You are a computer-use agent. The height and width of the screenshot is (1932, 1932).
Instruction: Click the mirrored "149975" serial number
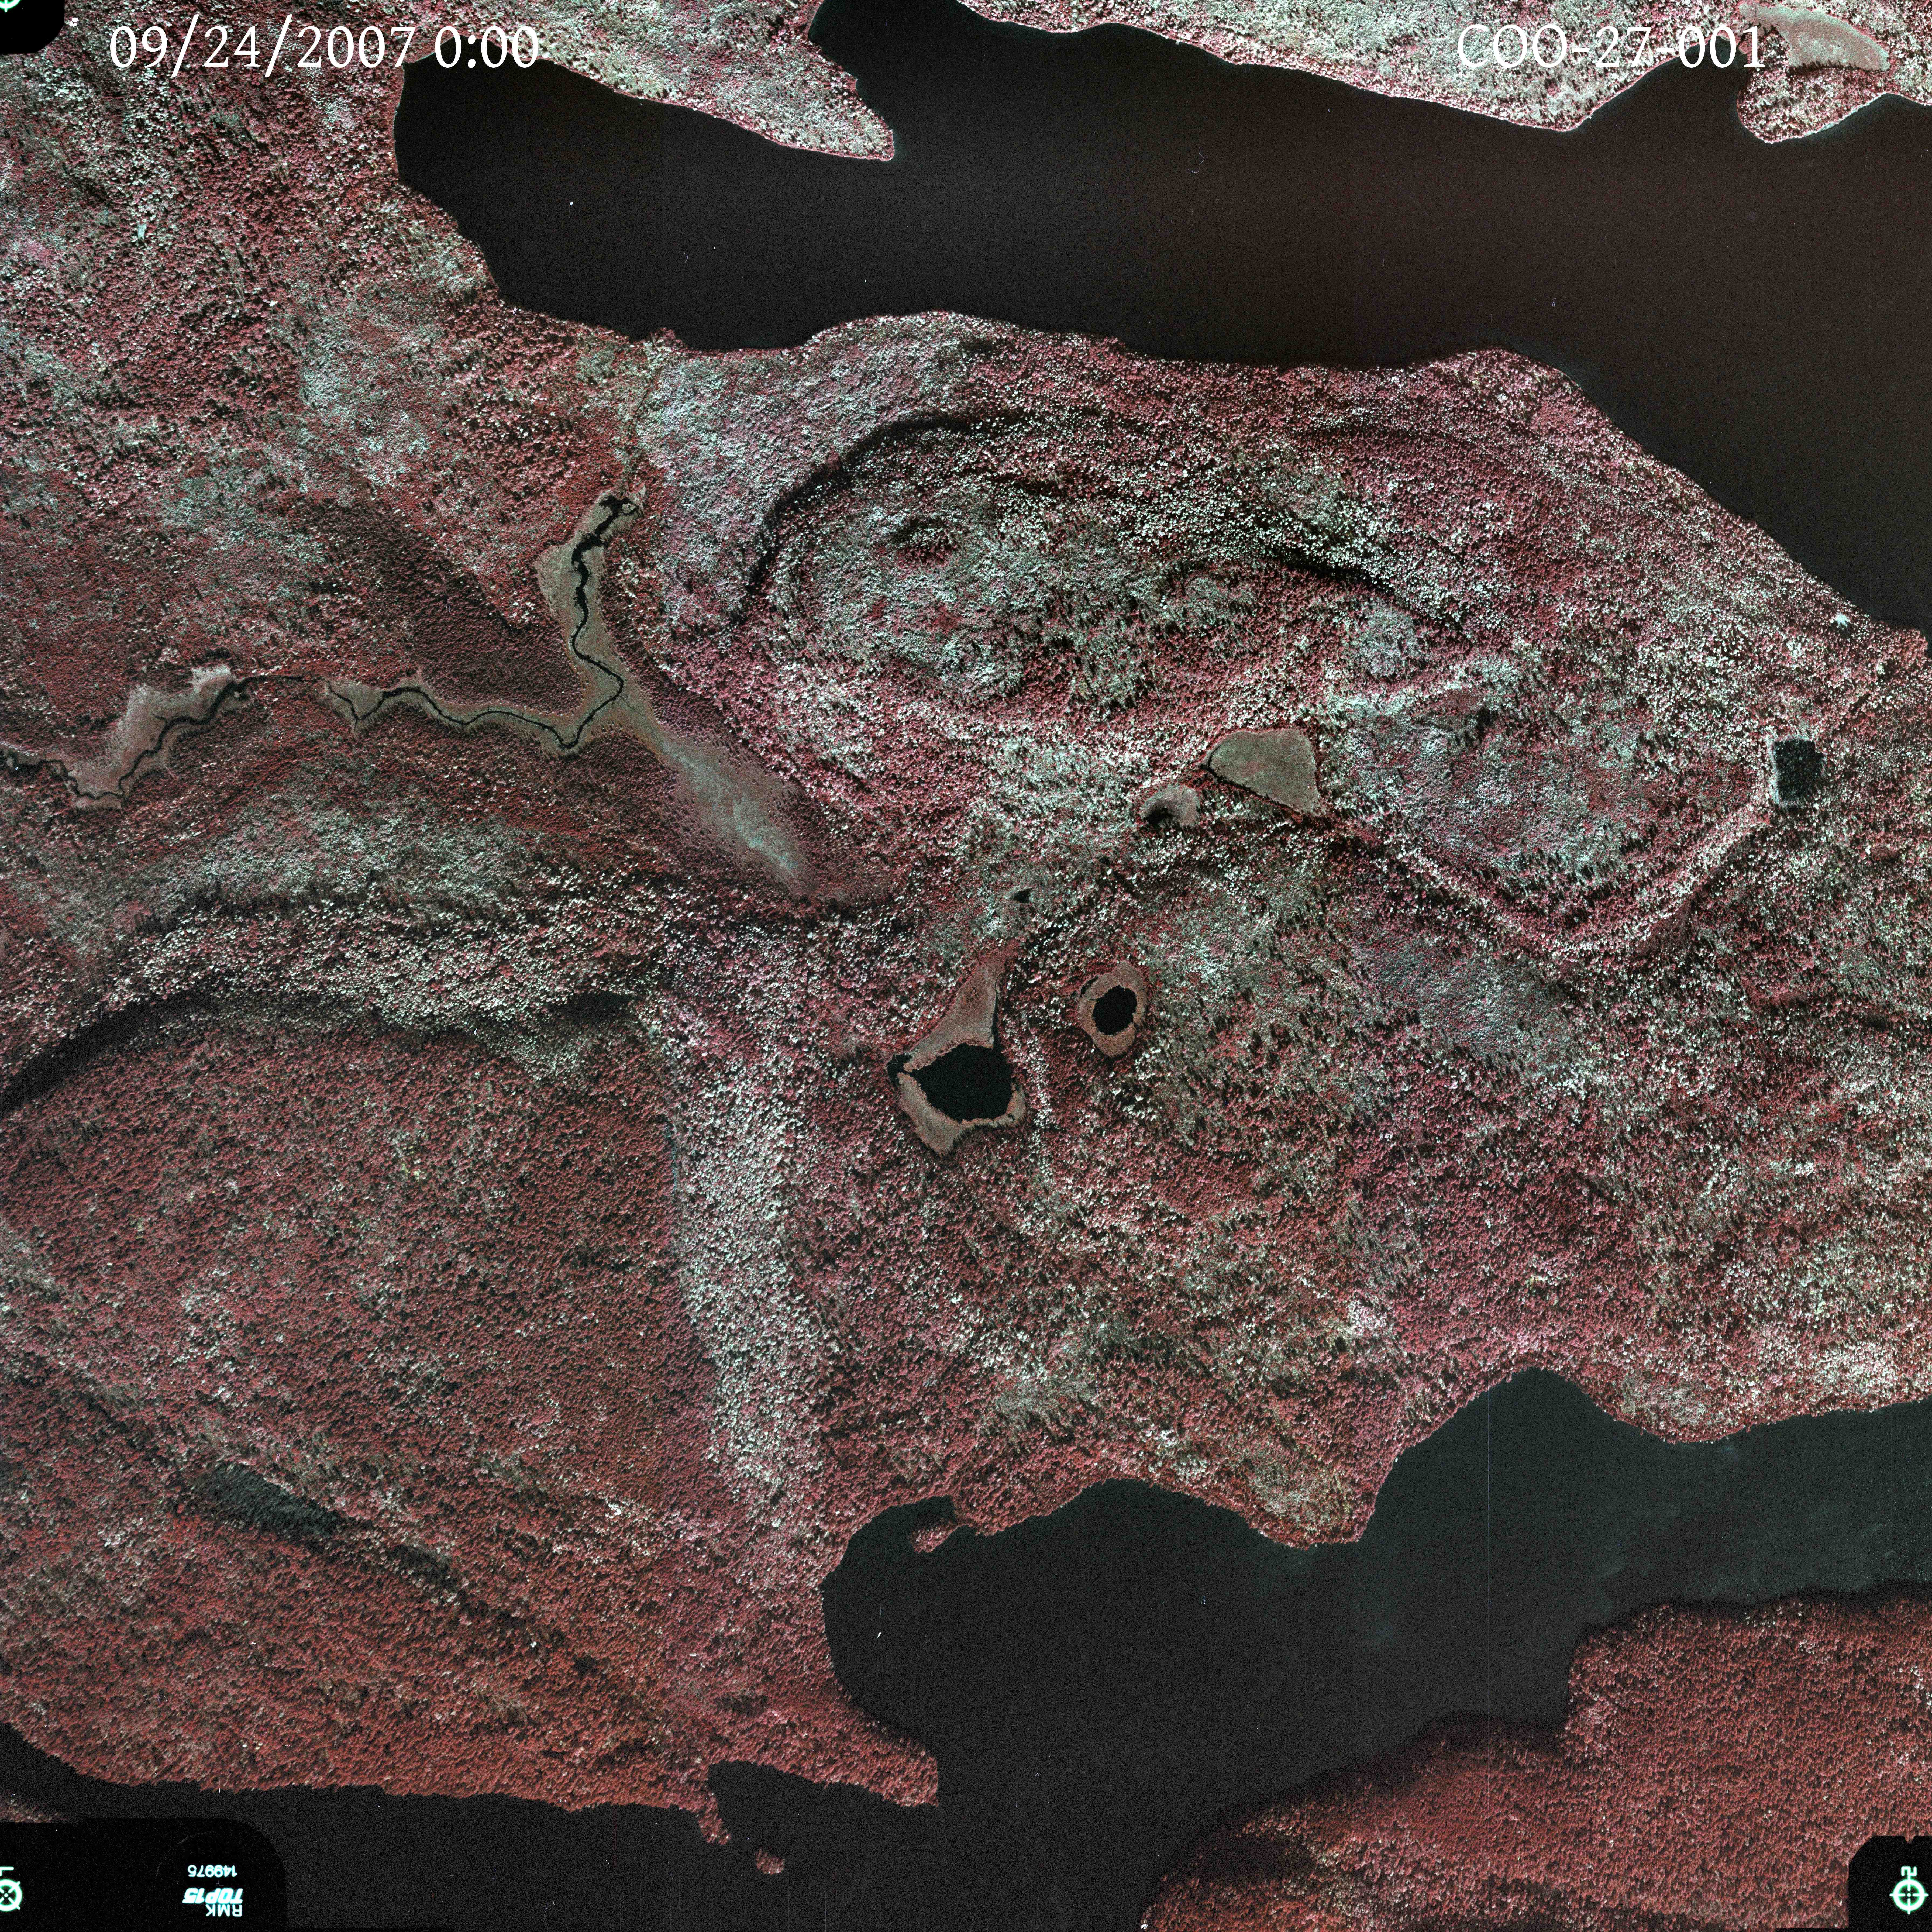click(212, 1871)
